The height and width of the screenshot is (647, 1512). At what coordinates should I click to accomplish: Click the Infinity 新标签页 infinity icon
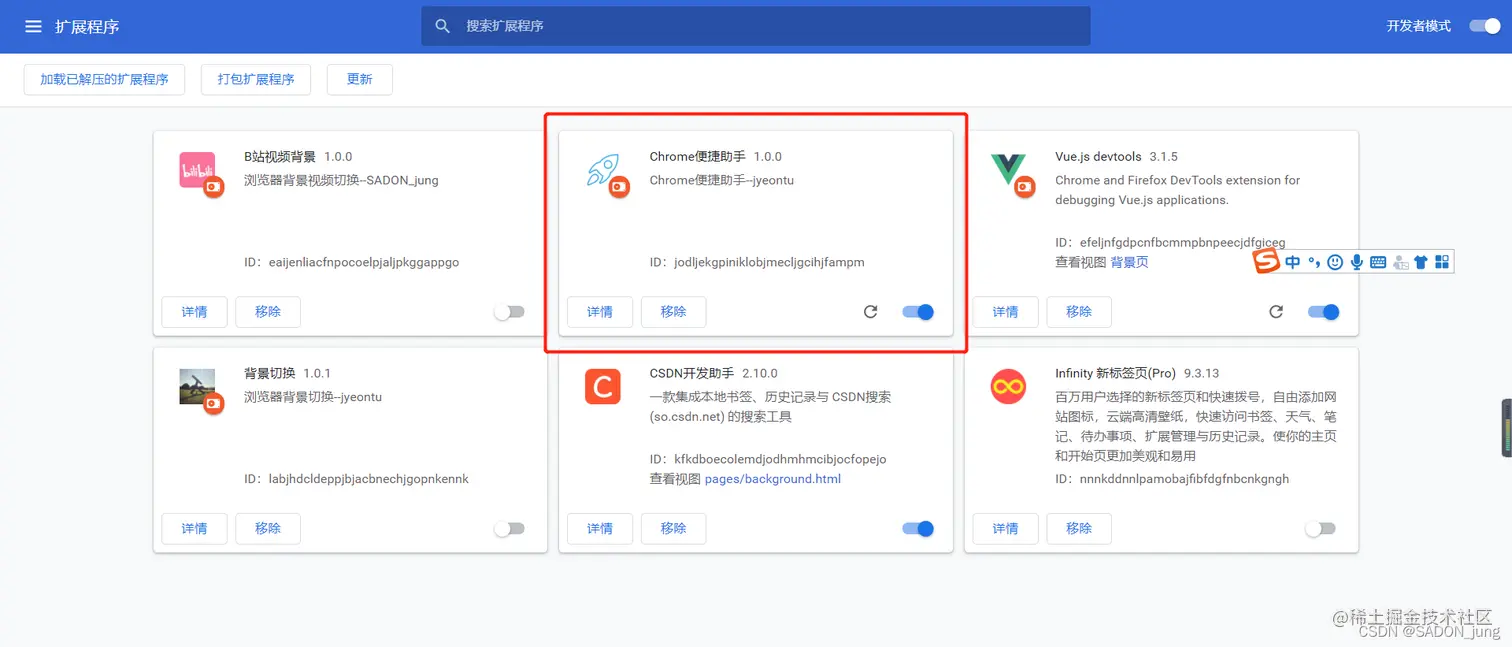1008,386
